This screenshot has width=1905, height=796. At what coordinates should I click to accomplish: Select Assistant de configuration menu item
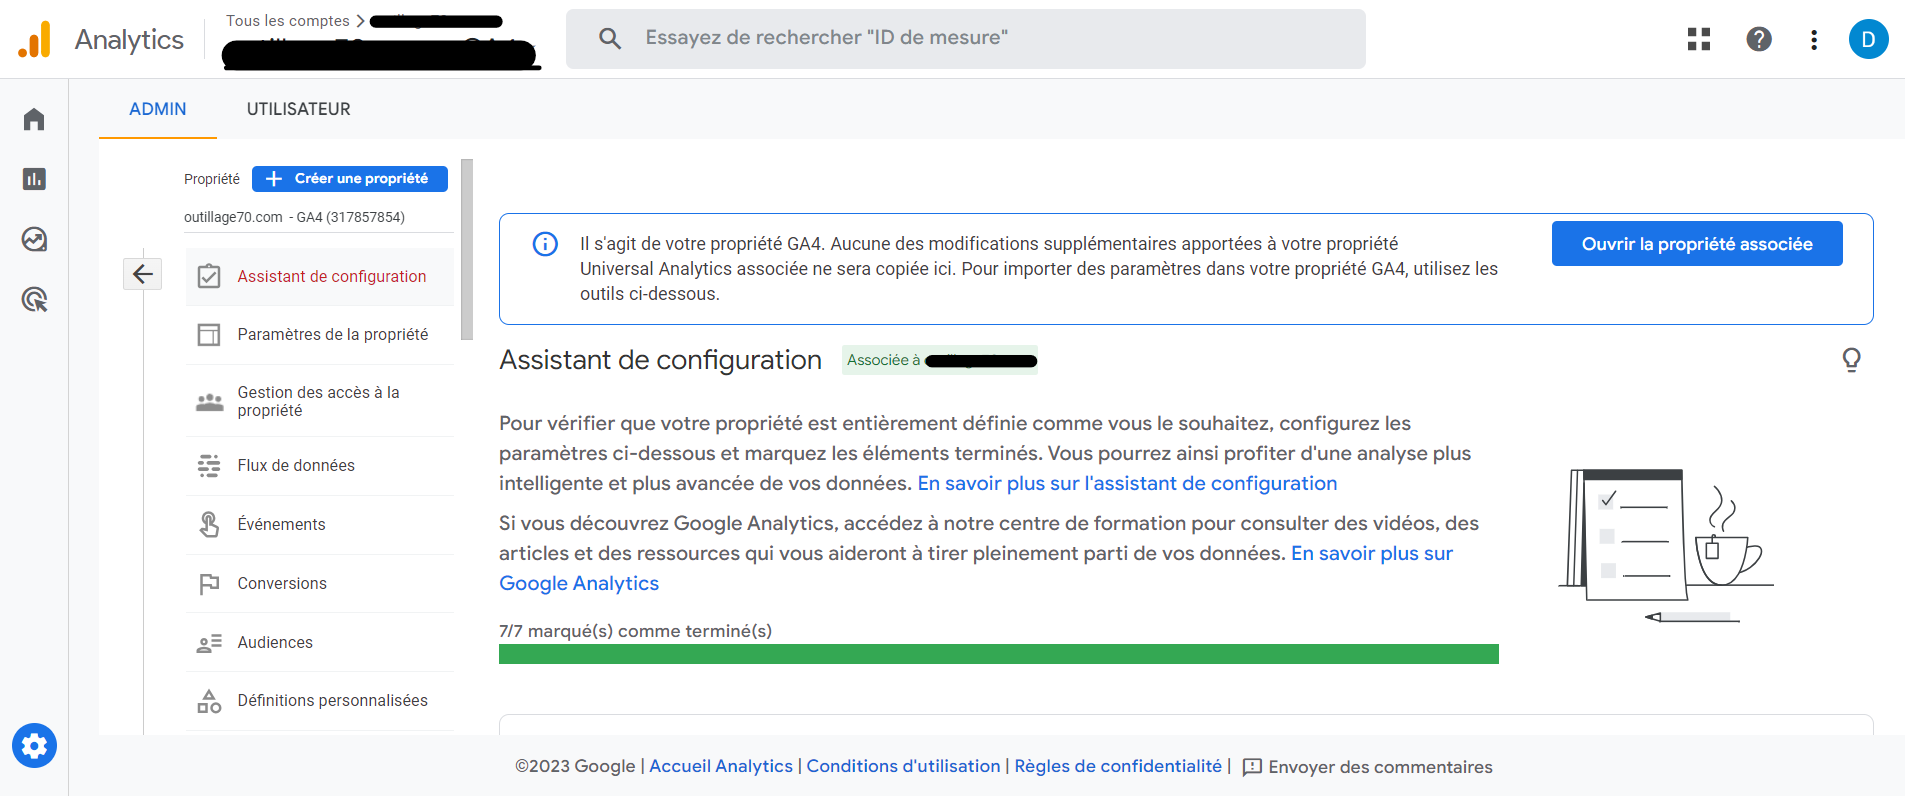point(320,277)
